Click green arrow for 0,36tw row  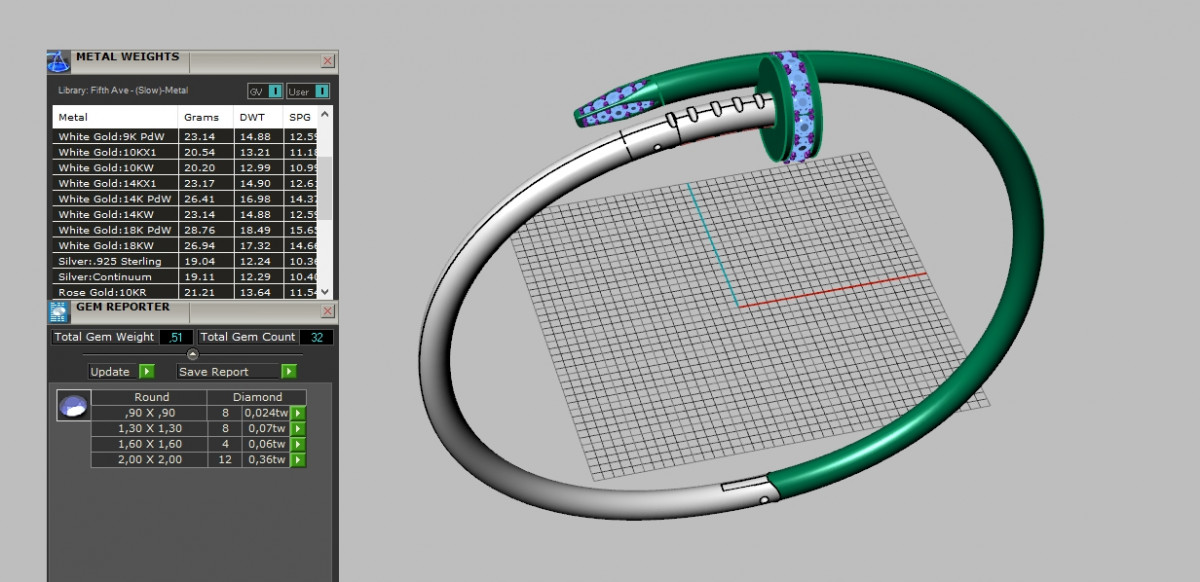(298, 460)
